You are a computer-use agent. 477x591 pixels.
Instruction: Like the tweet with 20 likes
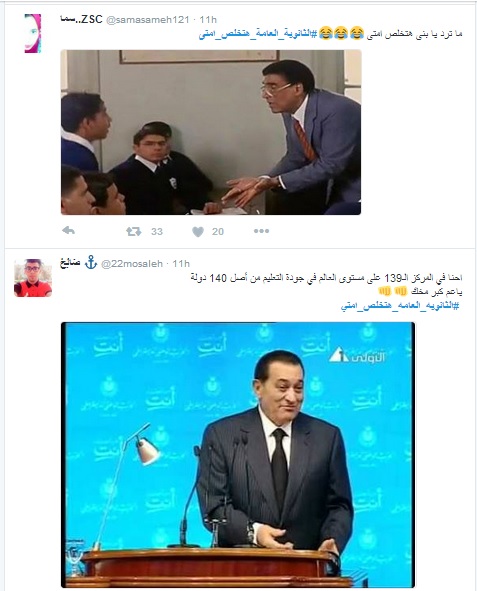[x=198, y=231]
